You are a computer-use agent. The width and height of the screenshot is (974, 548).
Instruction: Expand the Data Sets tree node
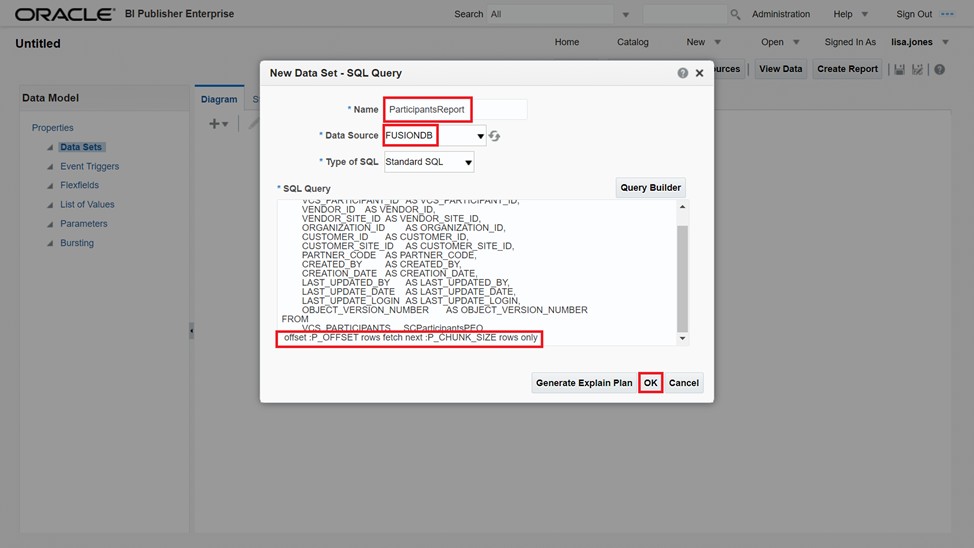[x=50, y=147]
